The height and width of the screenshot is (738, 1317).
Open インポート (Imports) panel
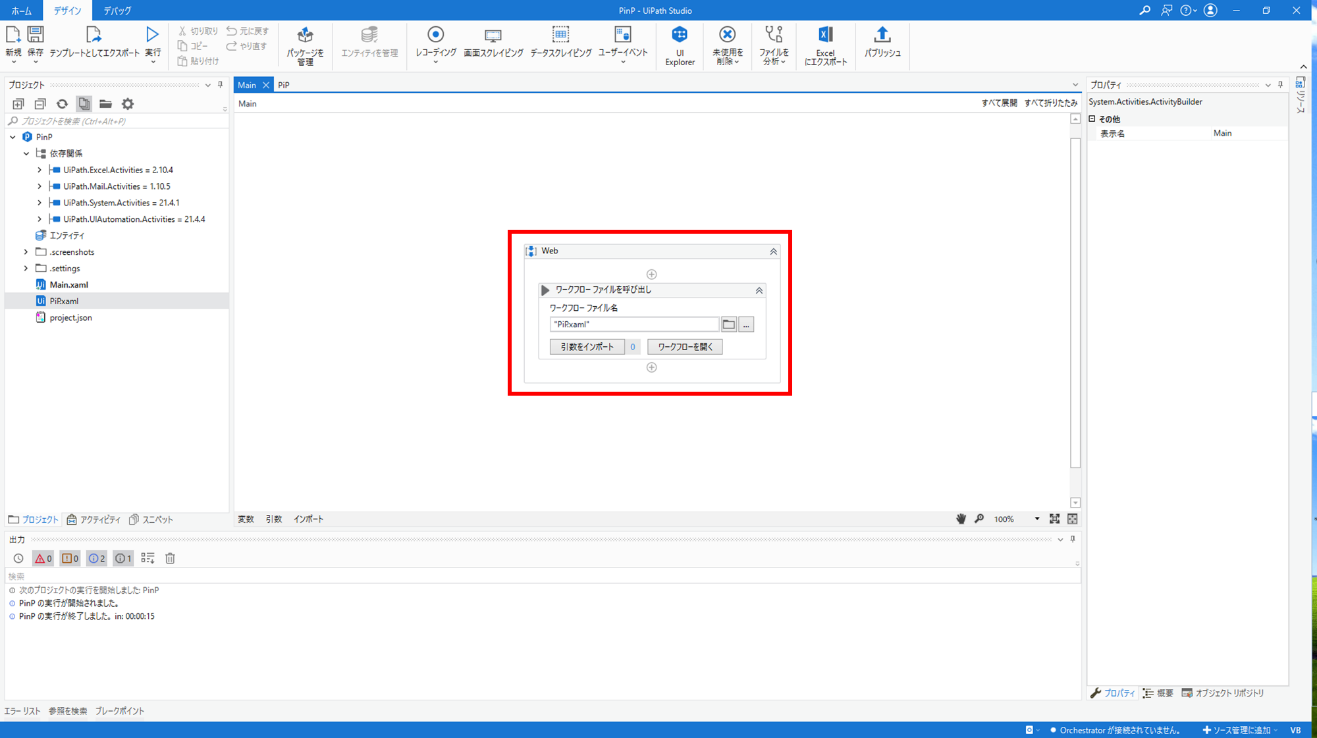[308, 520]
